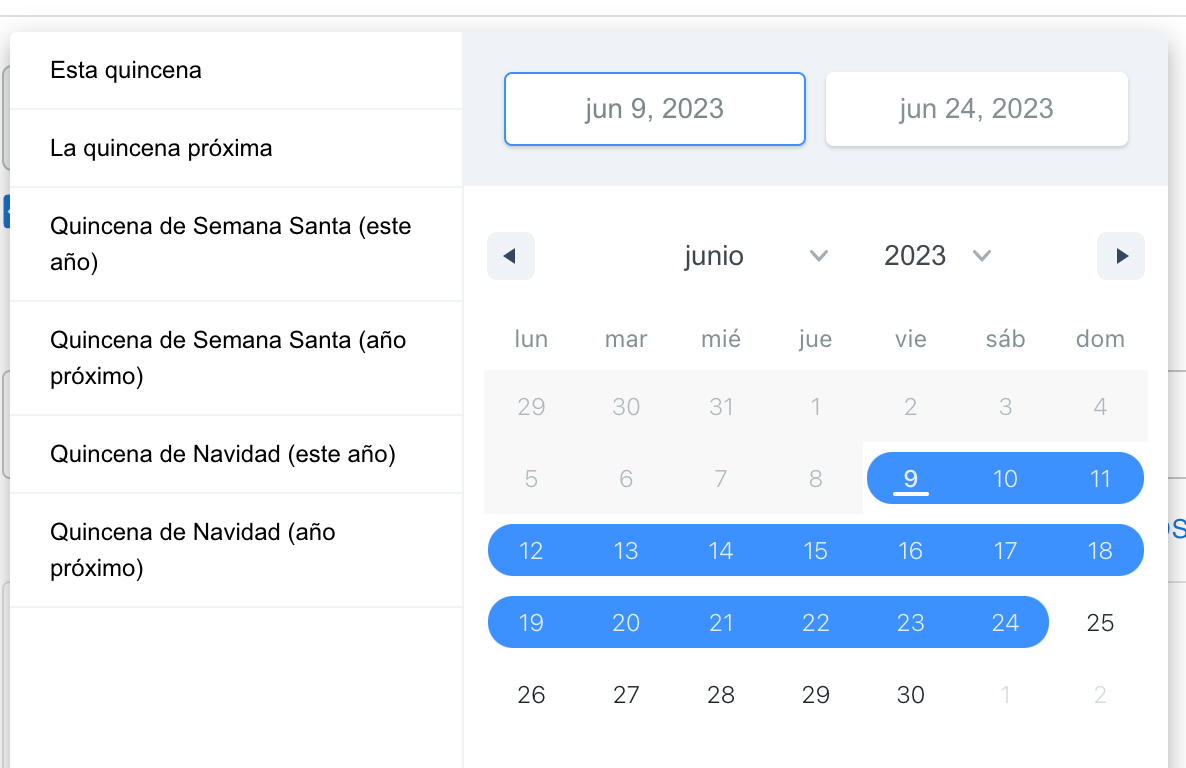The image size is (1186, 768).
Task: Click date 15 within the selected range
Action: tap(815, 550)
